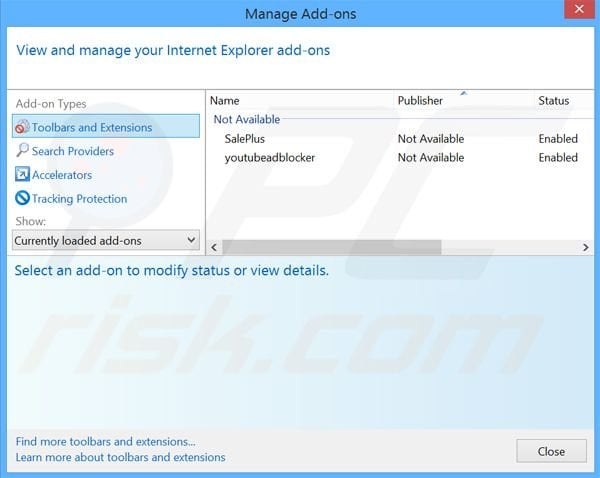Click the Accelerators arrow icon
The height and width of the screenshot is (478, 600).
[22, 174]
